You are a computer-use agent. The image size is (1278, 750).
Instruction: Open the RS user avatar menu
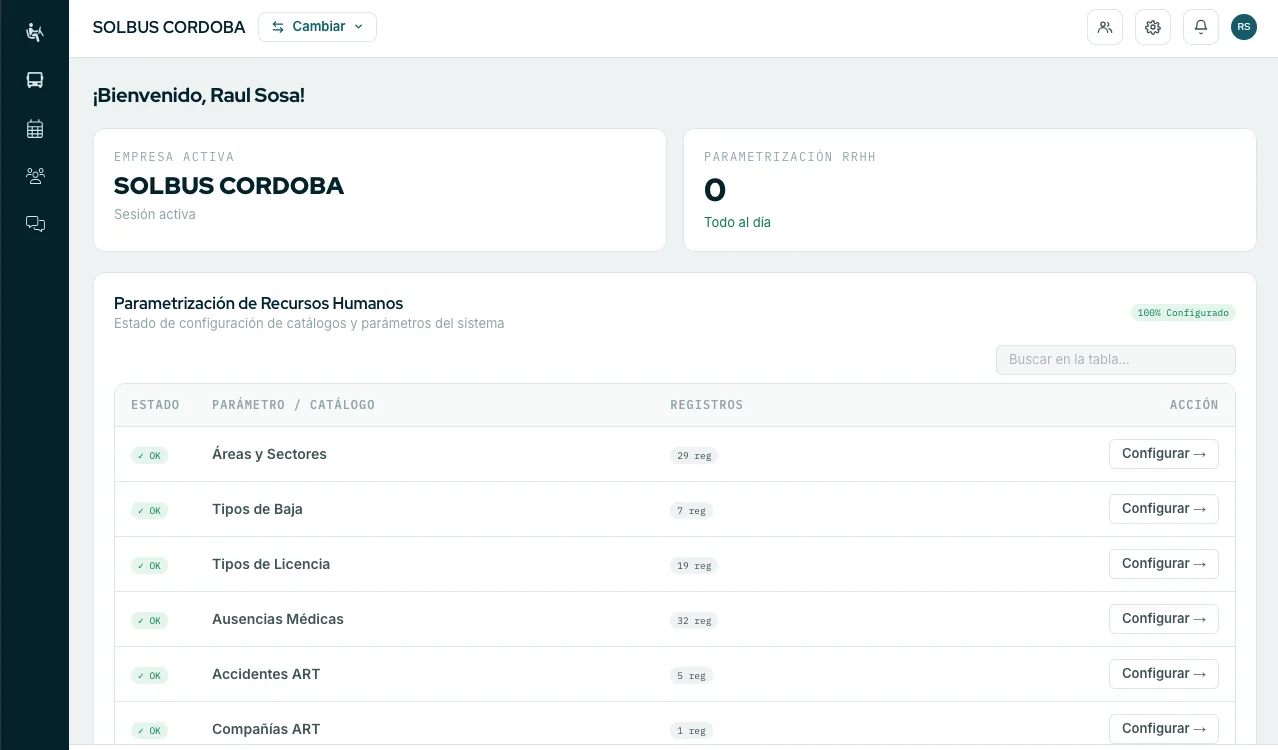point(1244,27)
